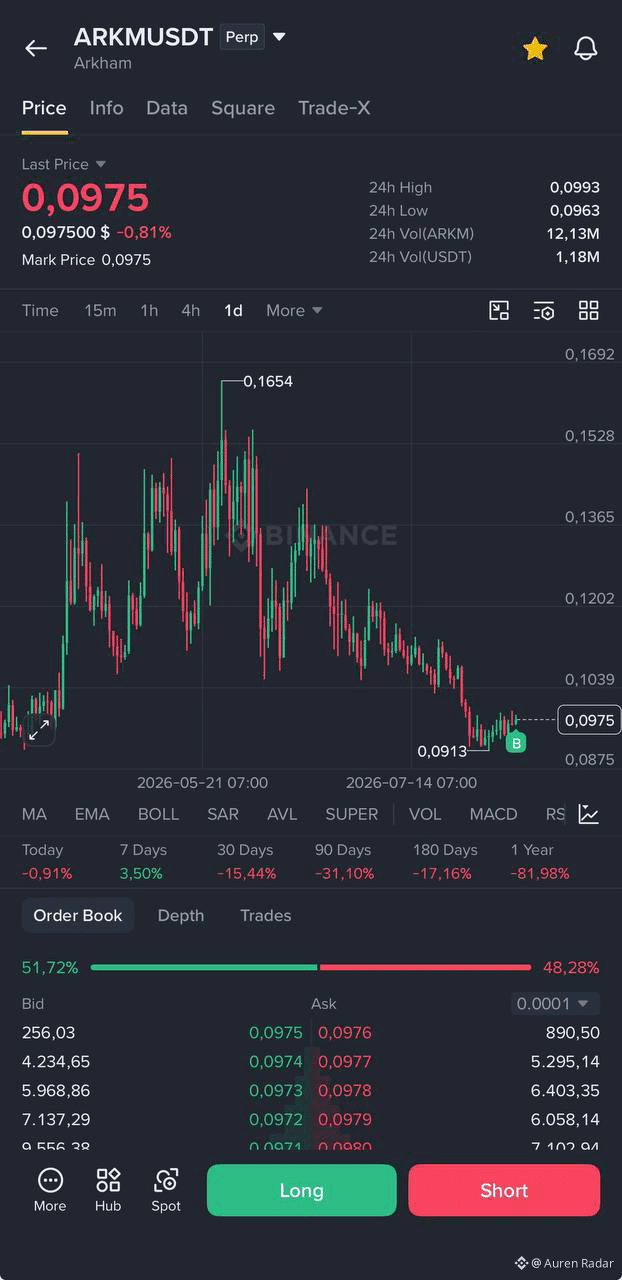The image size is (622, 1280).
Task: Tap the Long button
Action: [x=302, y=1190]
